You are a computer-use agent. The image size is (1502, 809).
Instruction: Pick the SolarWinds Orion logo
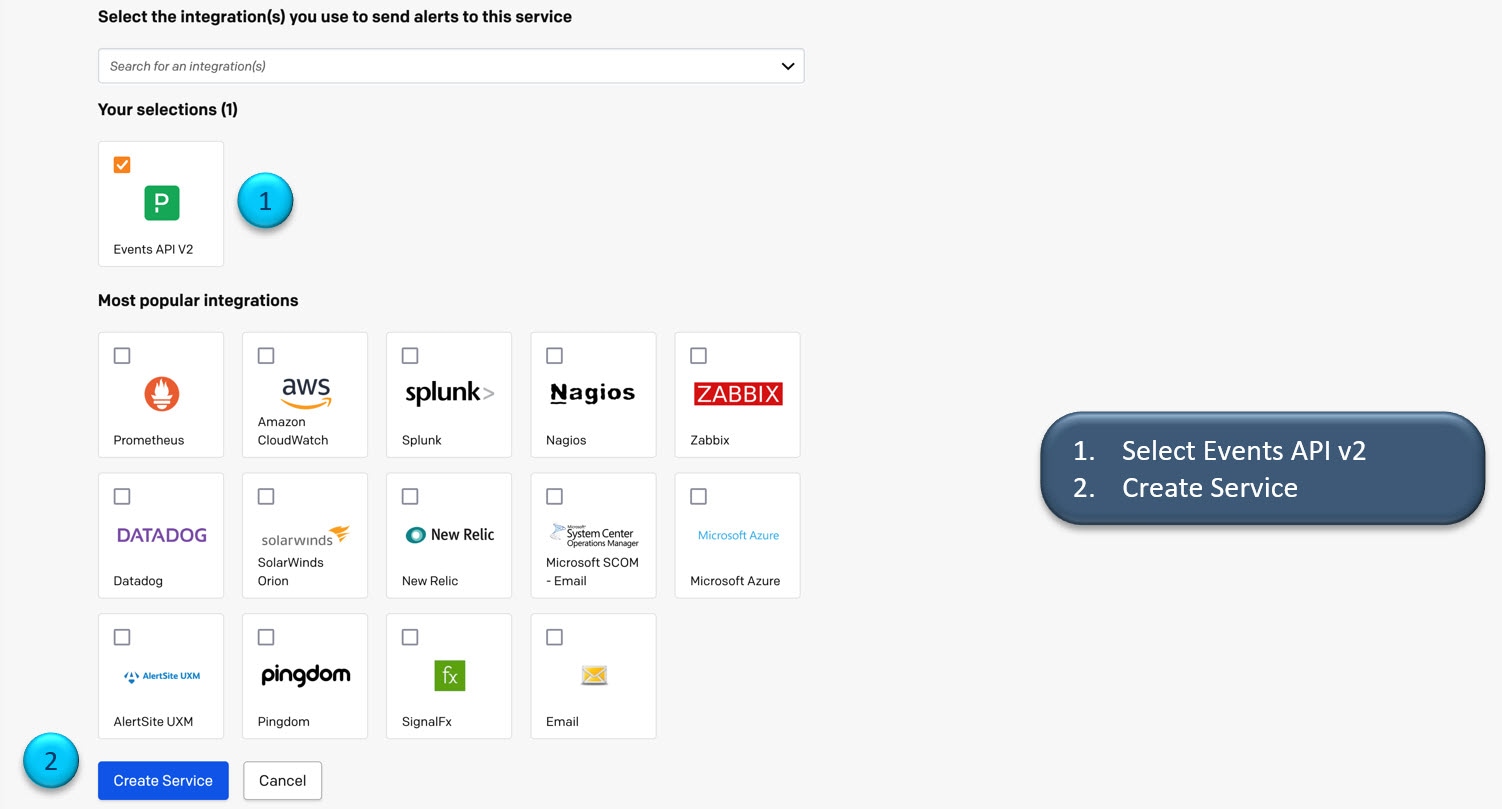[305, 536]
